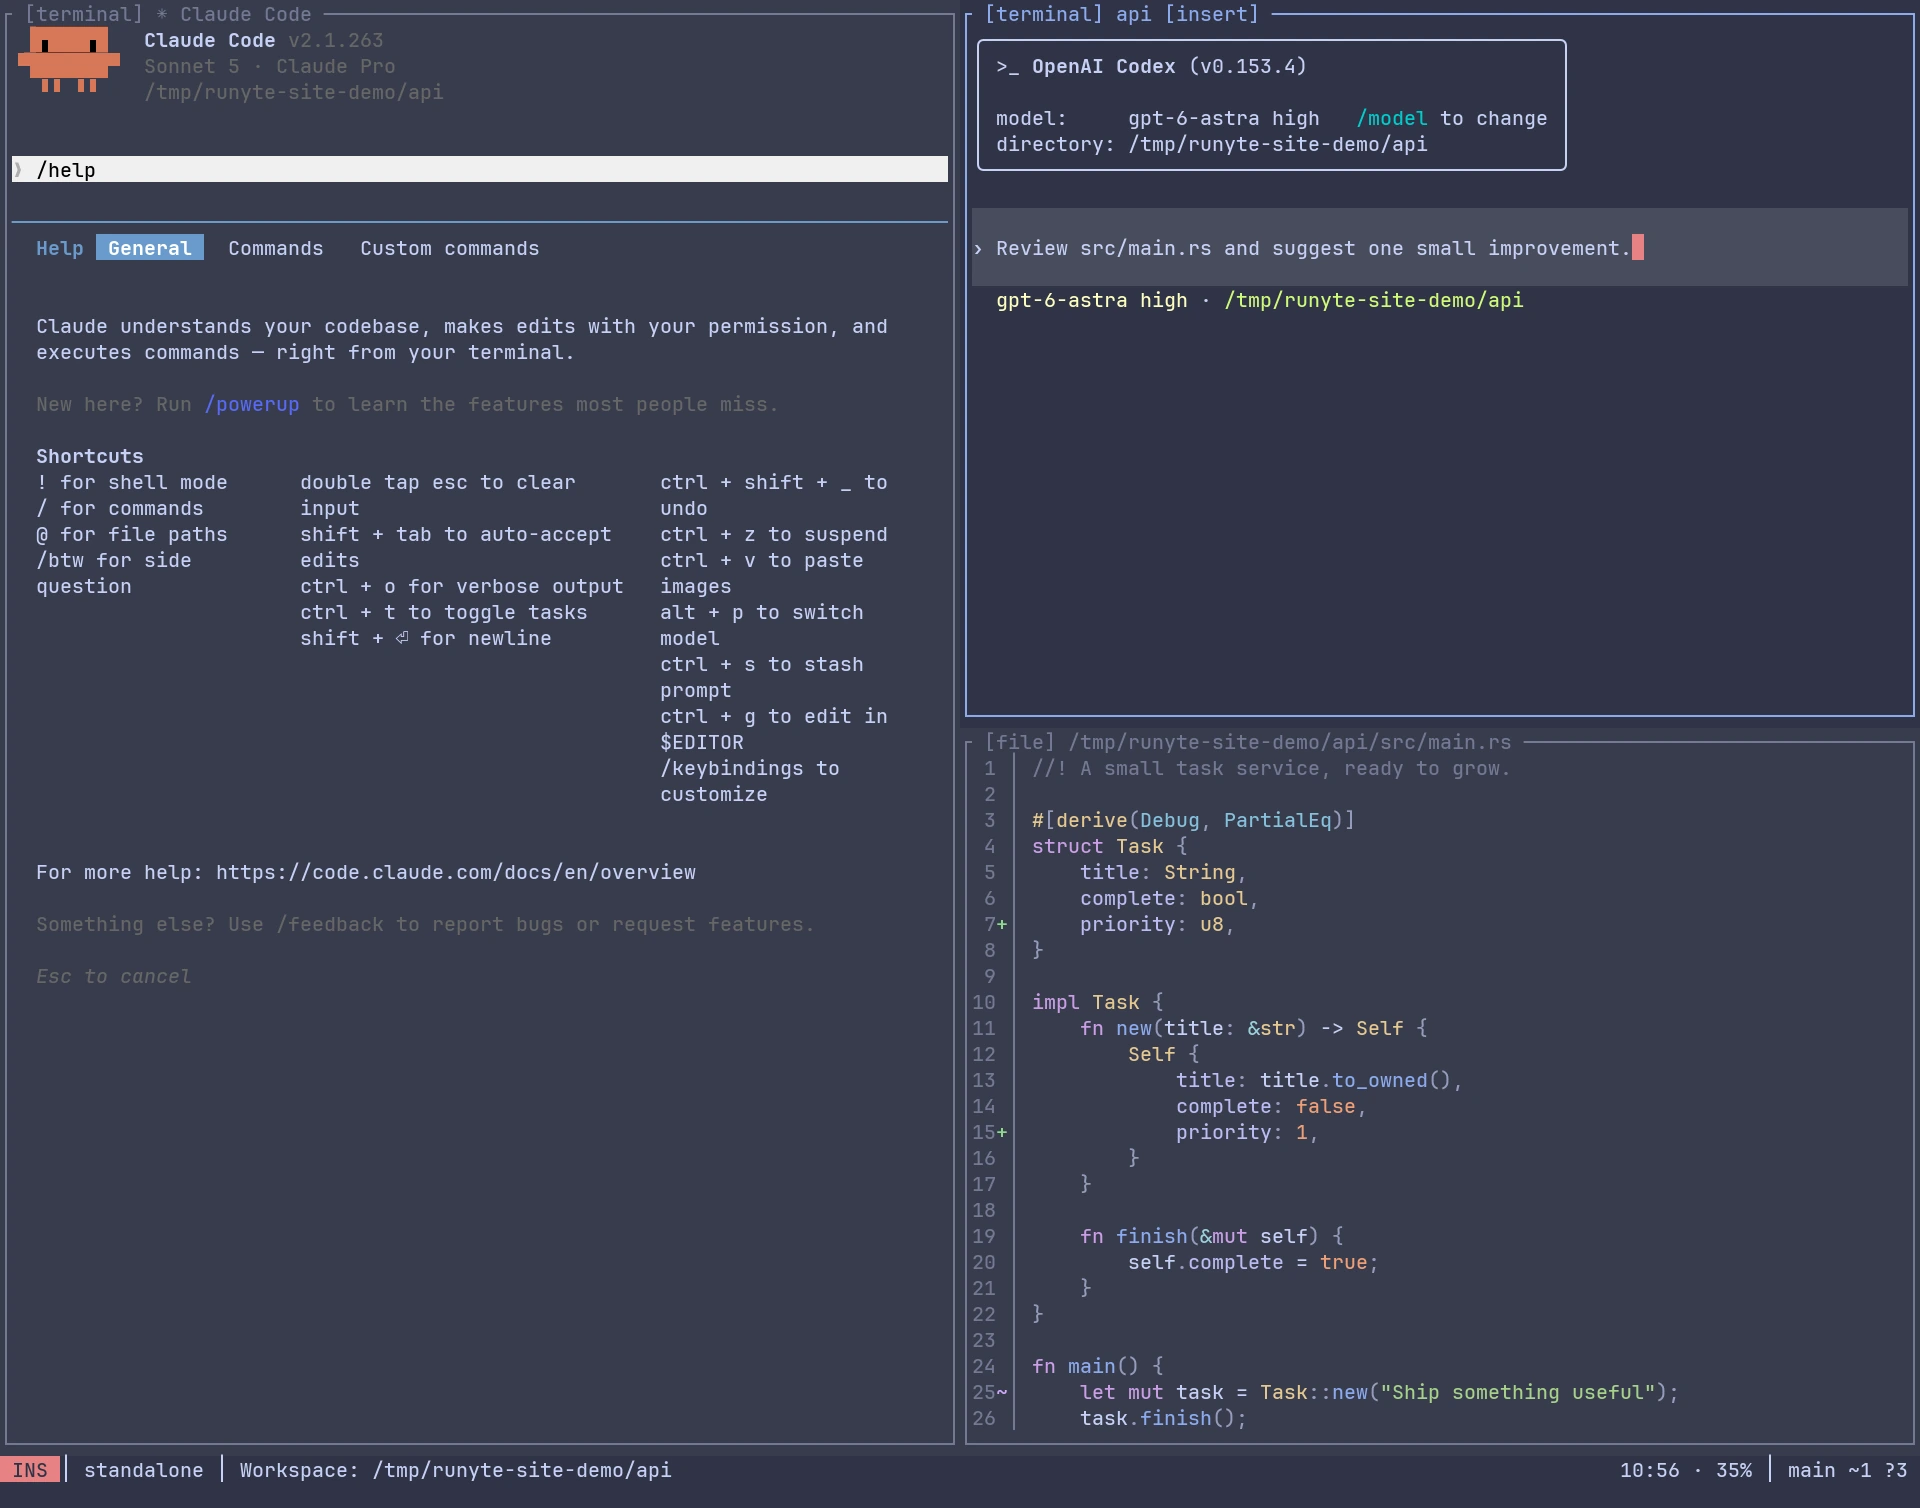Click the 'self.complete = true;' code line
The width and height of the screenshot is (1920, 1508).
click(x=1254, y=1262)
